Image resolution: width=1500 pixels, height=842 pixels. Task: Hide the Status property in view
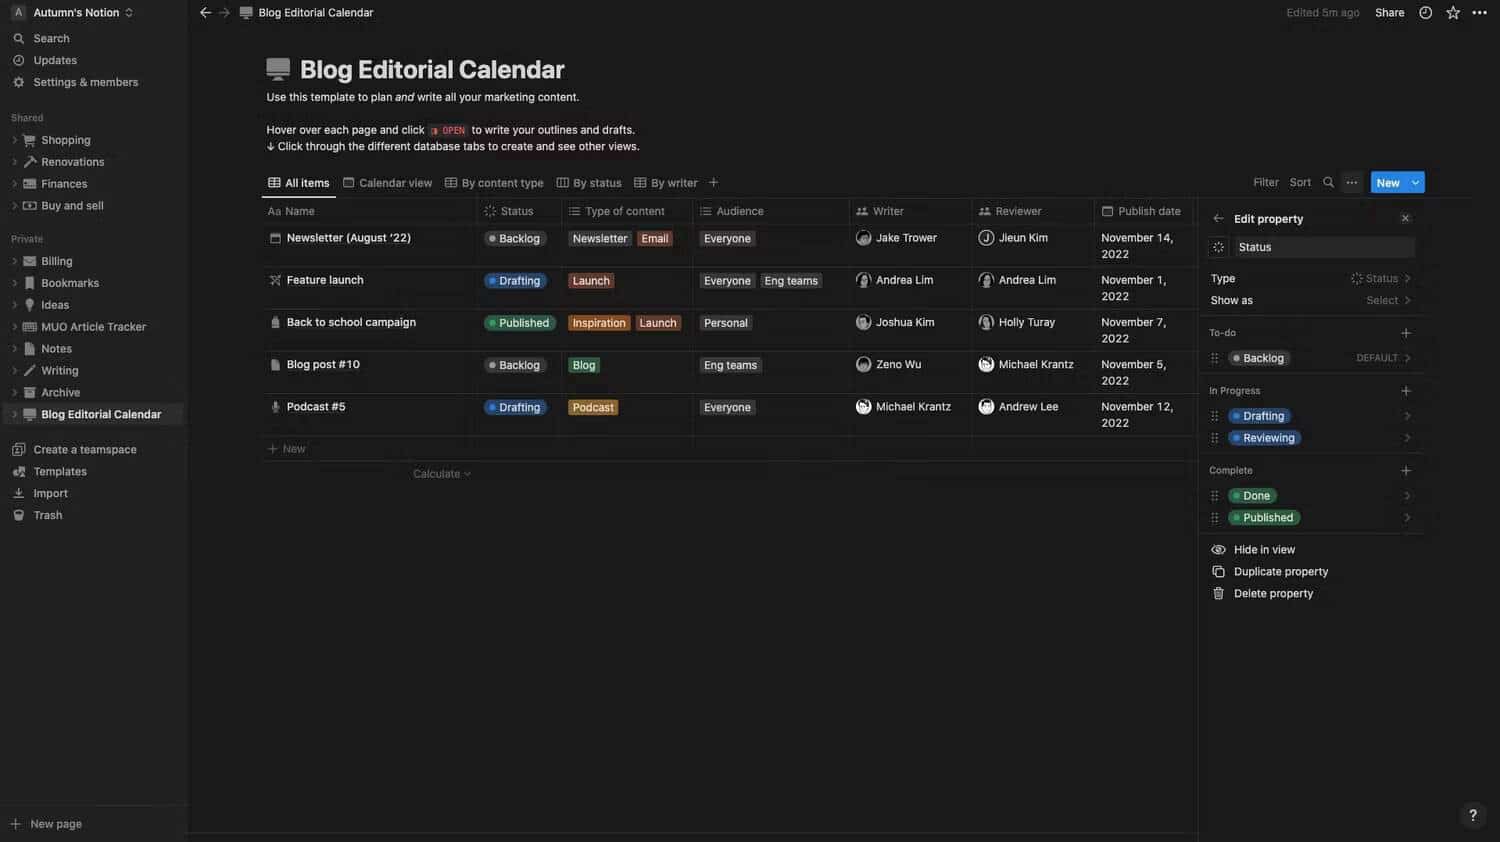coord(1264,550)
